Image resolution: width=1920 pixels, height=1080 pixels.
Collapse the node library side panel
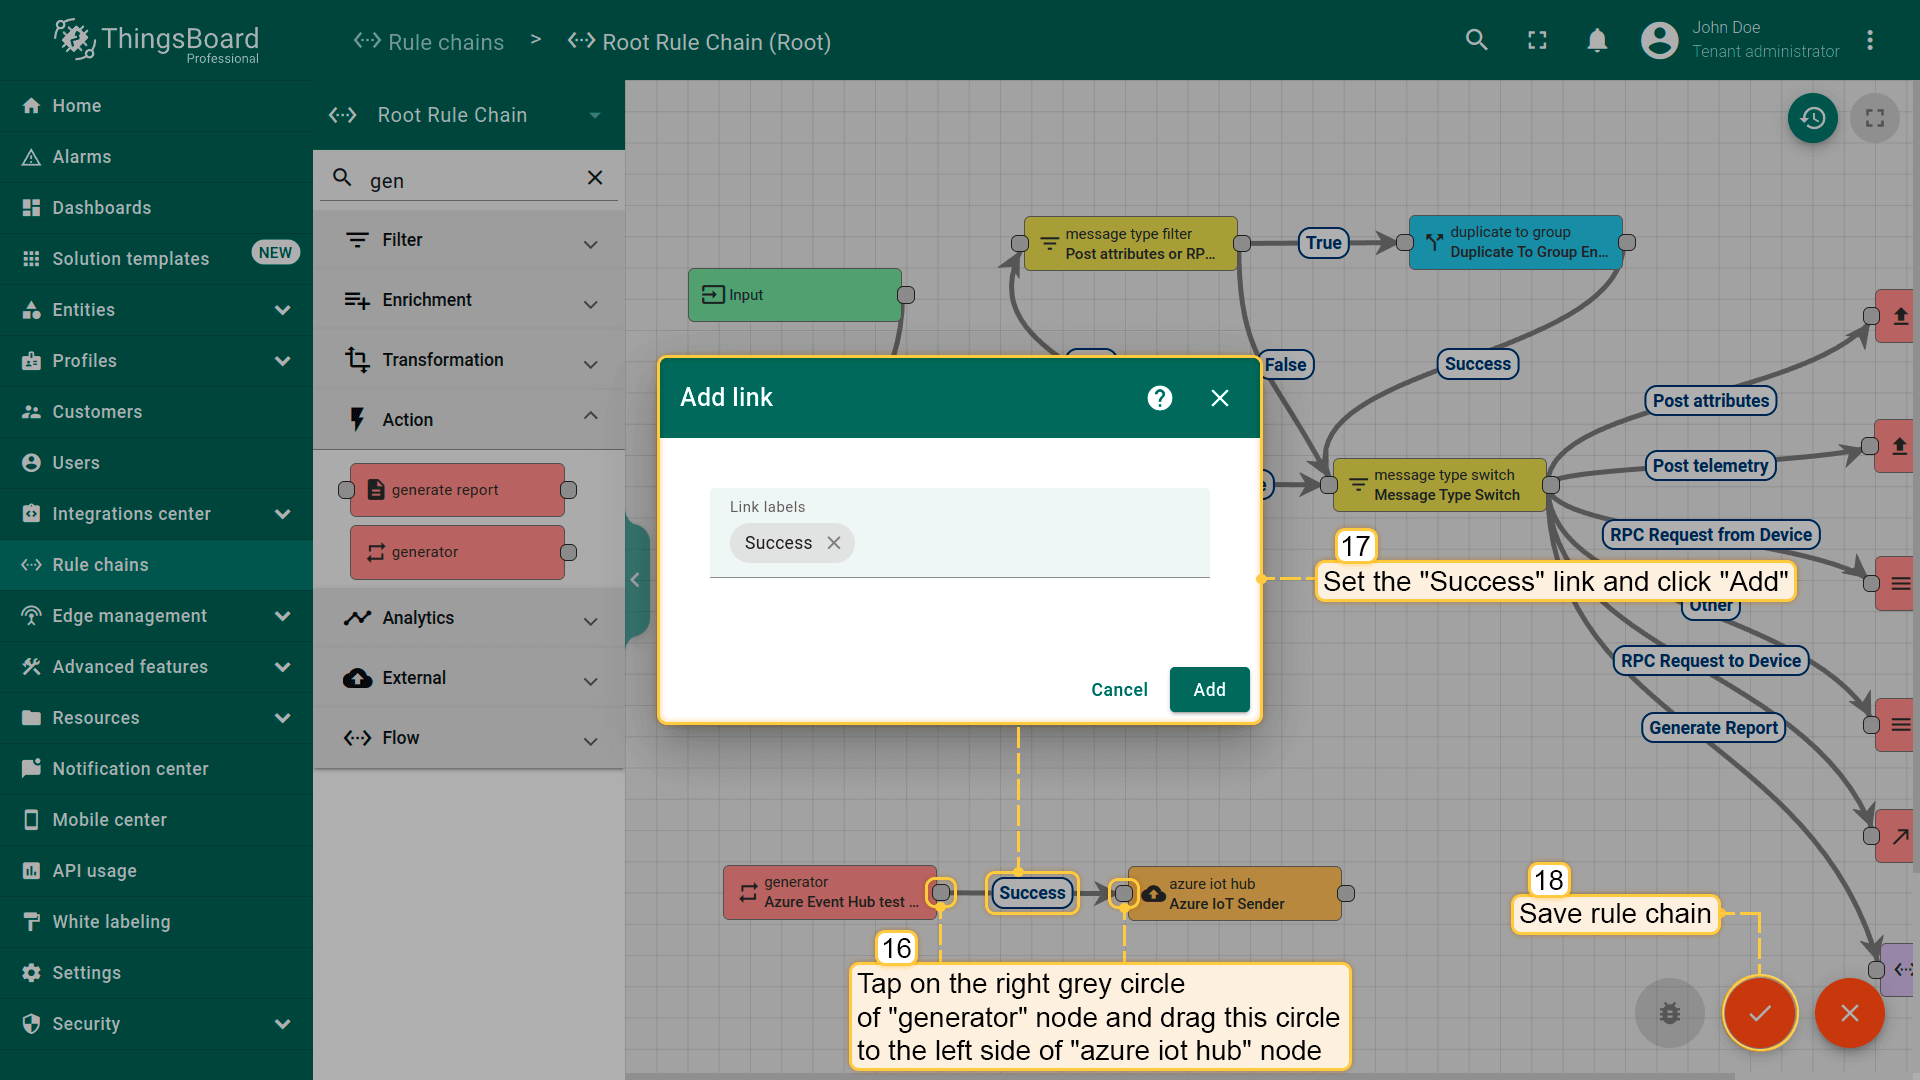click(635, 580)
